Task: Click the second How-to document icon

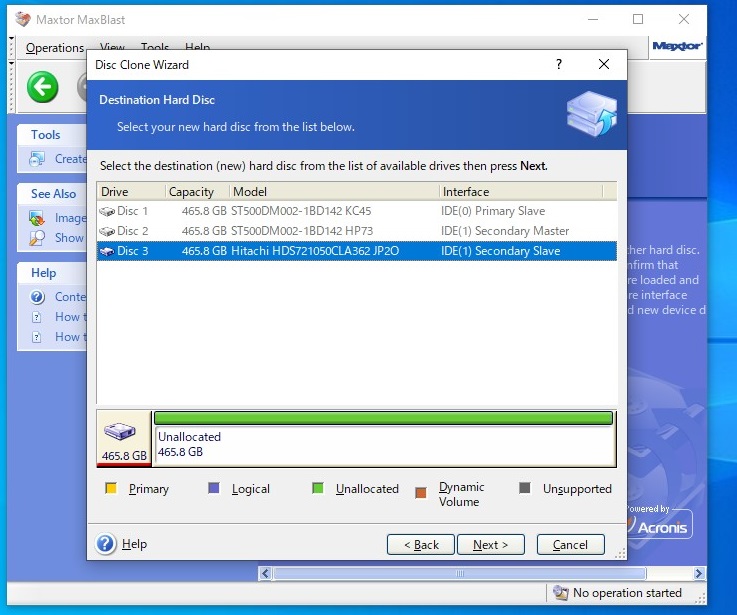Action: (37, 337)
